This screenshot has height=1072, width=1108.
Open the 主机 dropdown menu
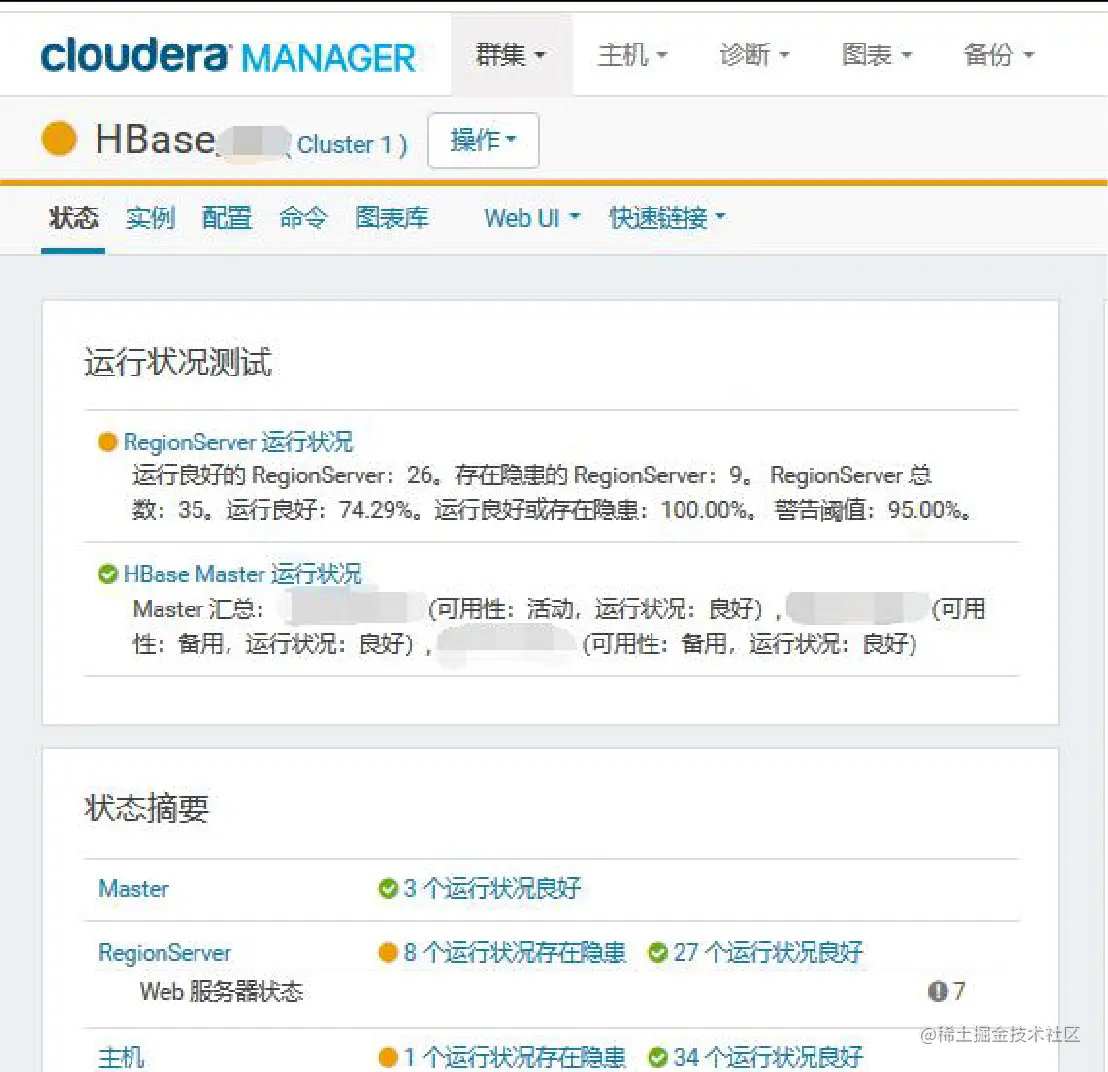tap(632, 54)
